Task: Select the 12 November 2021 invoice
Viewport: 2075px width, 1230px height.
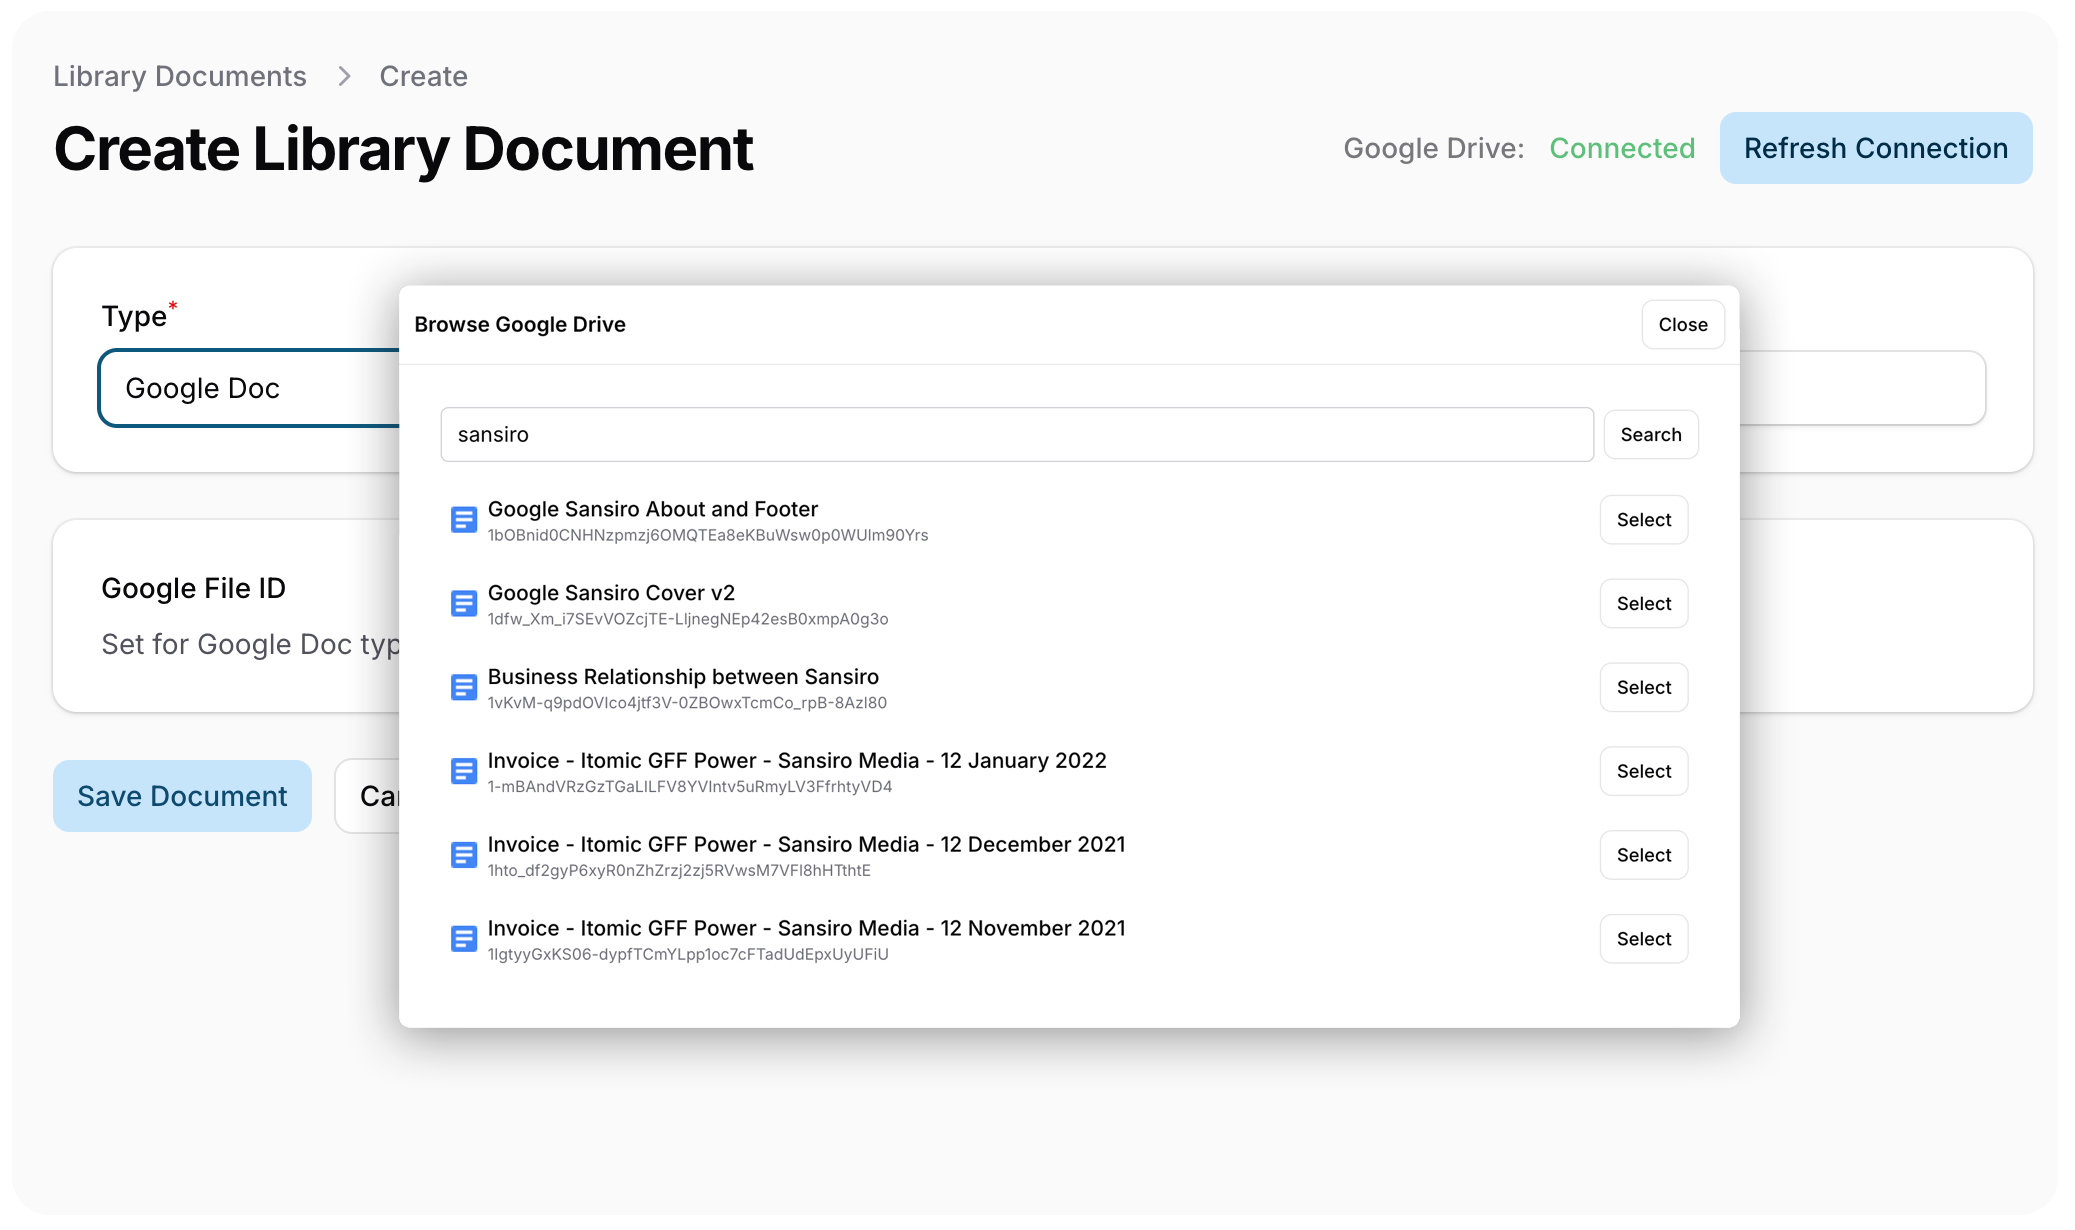Action: 1643,939
